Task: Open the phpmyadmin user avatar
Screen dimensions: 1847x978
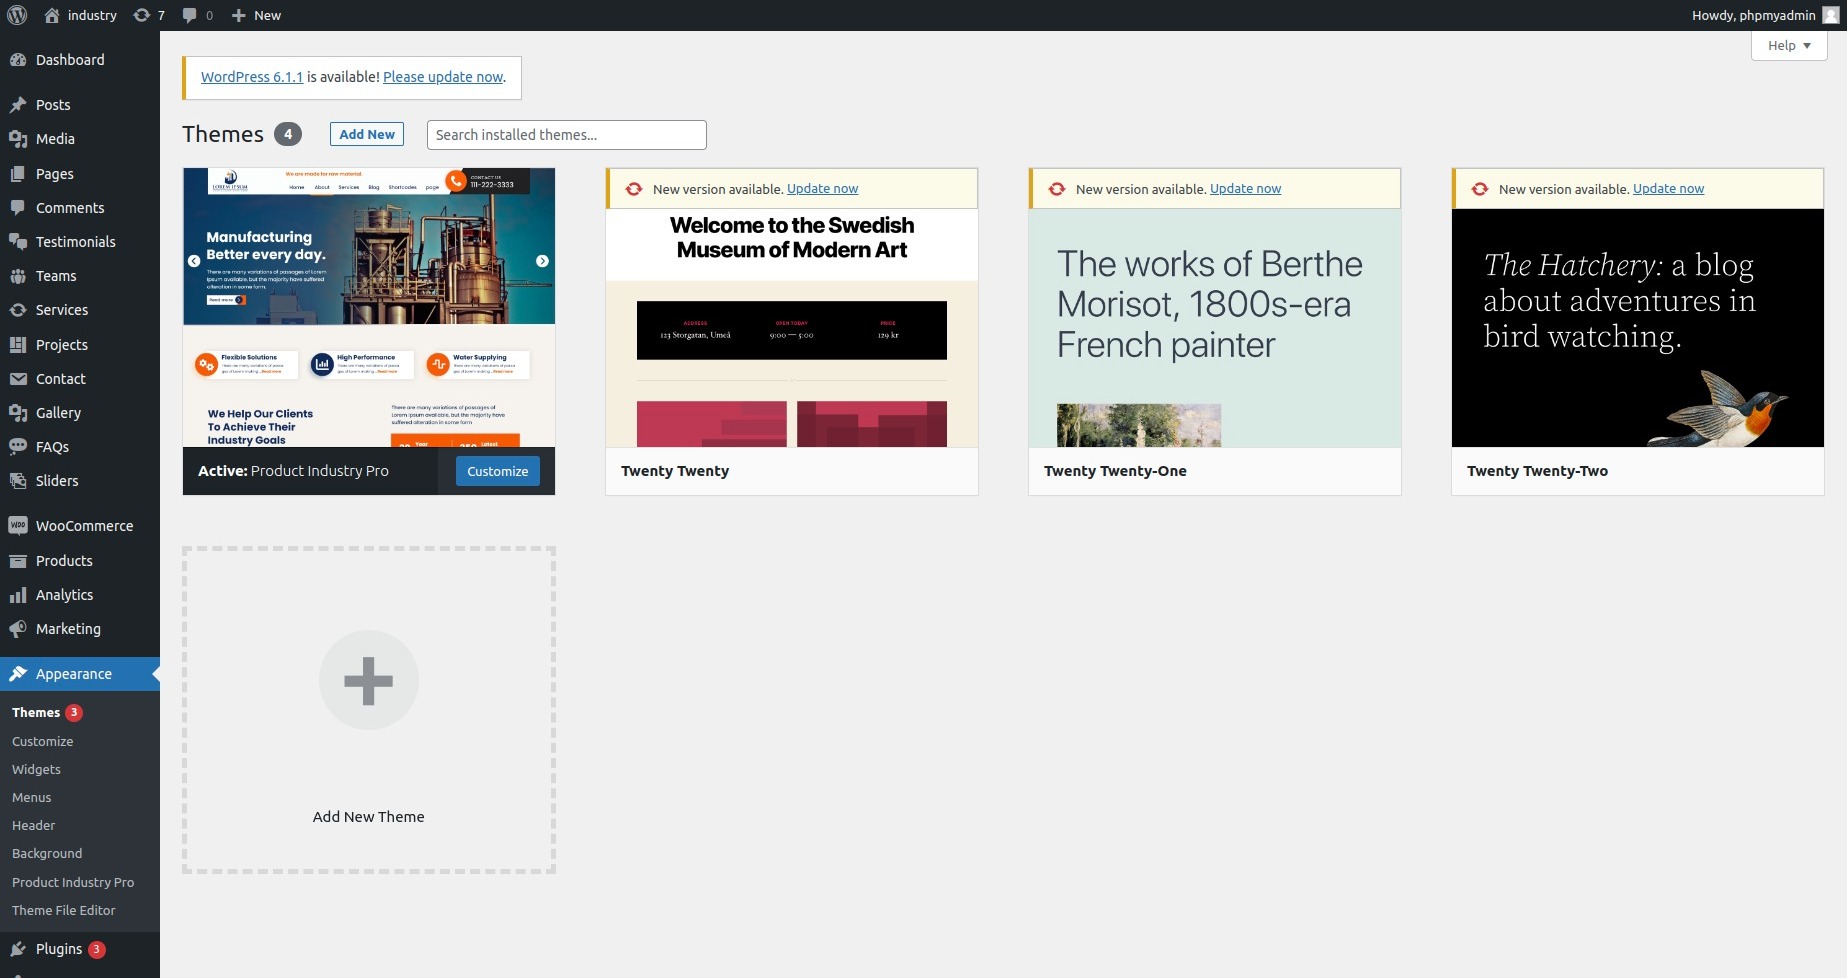Action: [x=1831, y=15]
